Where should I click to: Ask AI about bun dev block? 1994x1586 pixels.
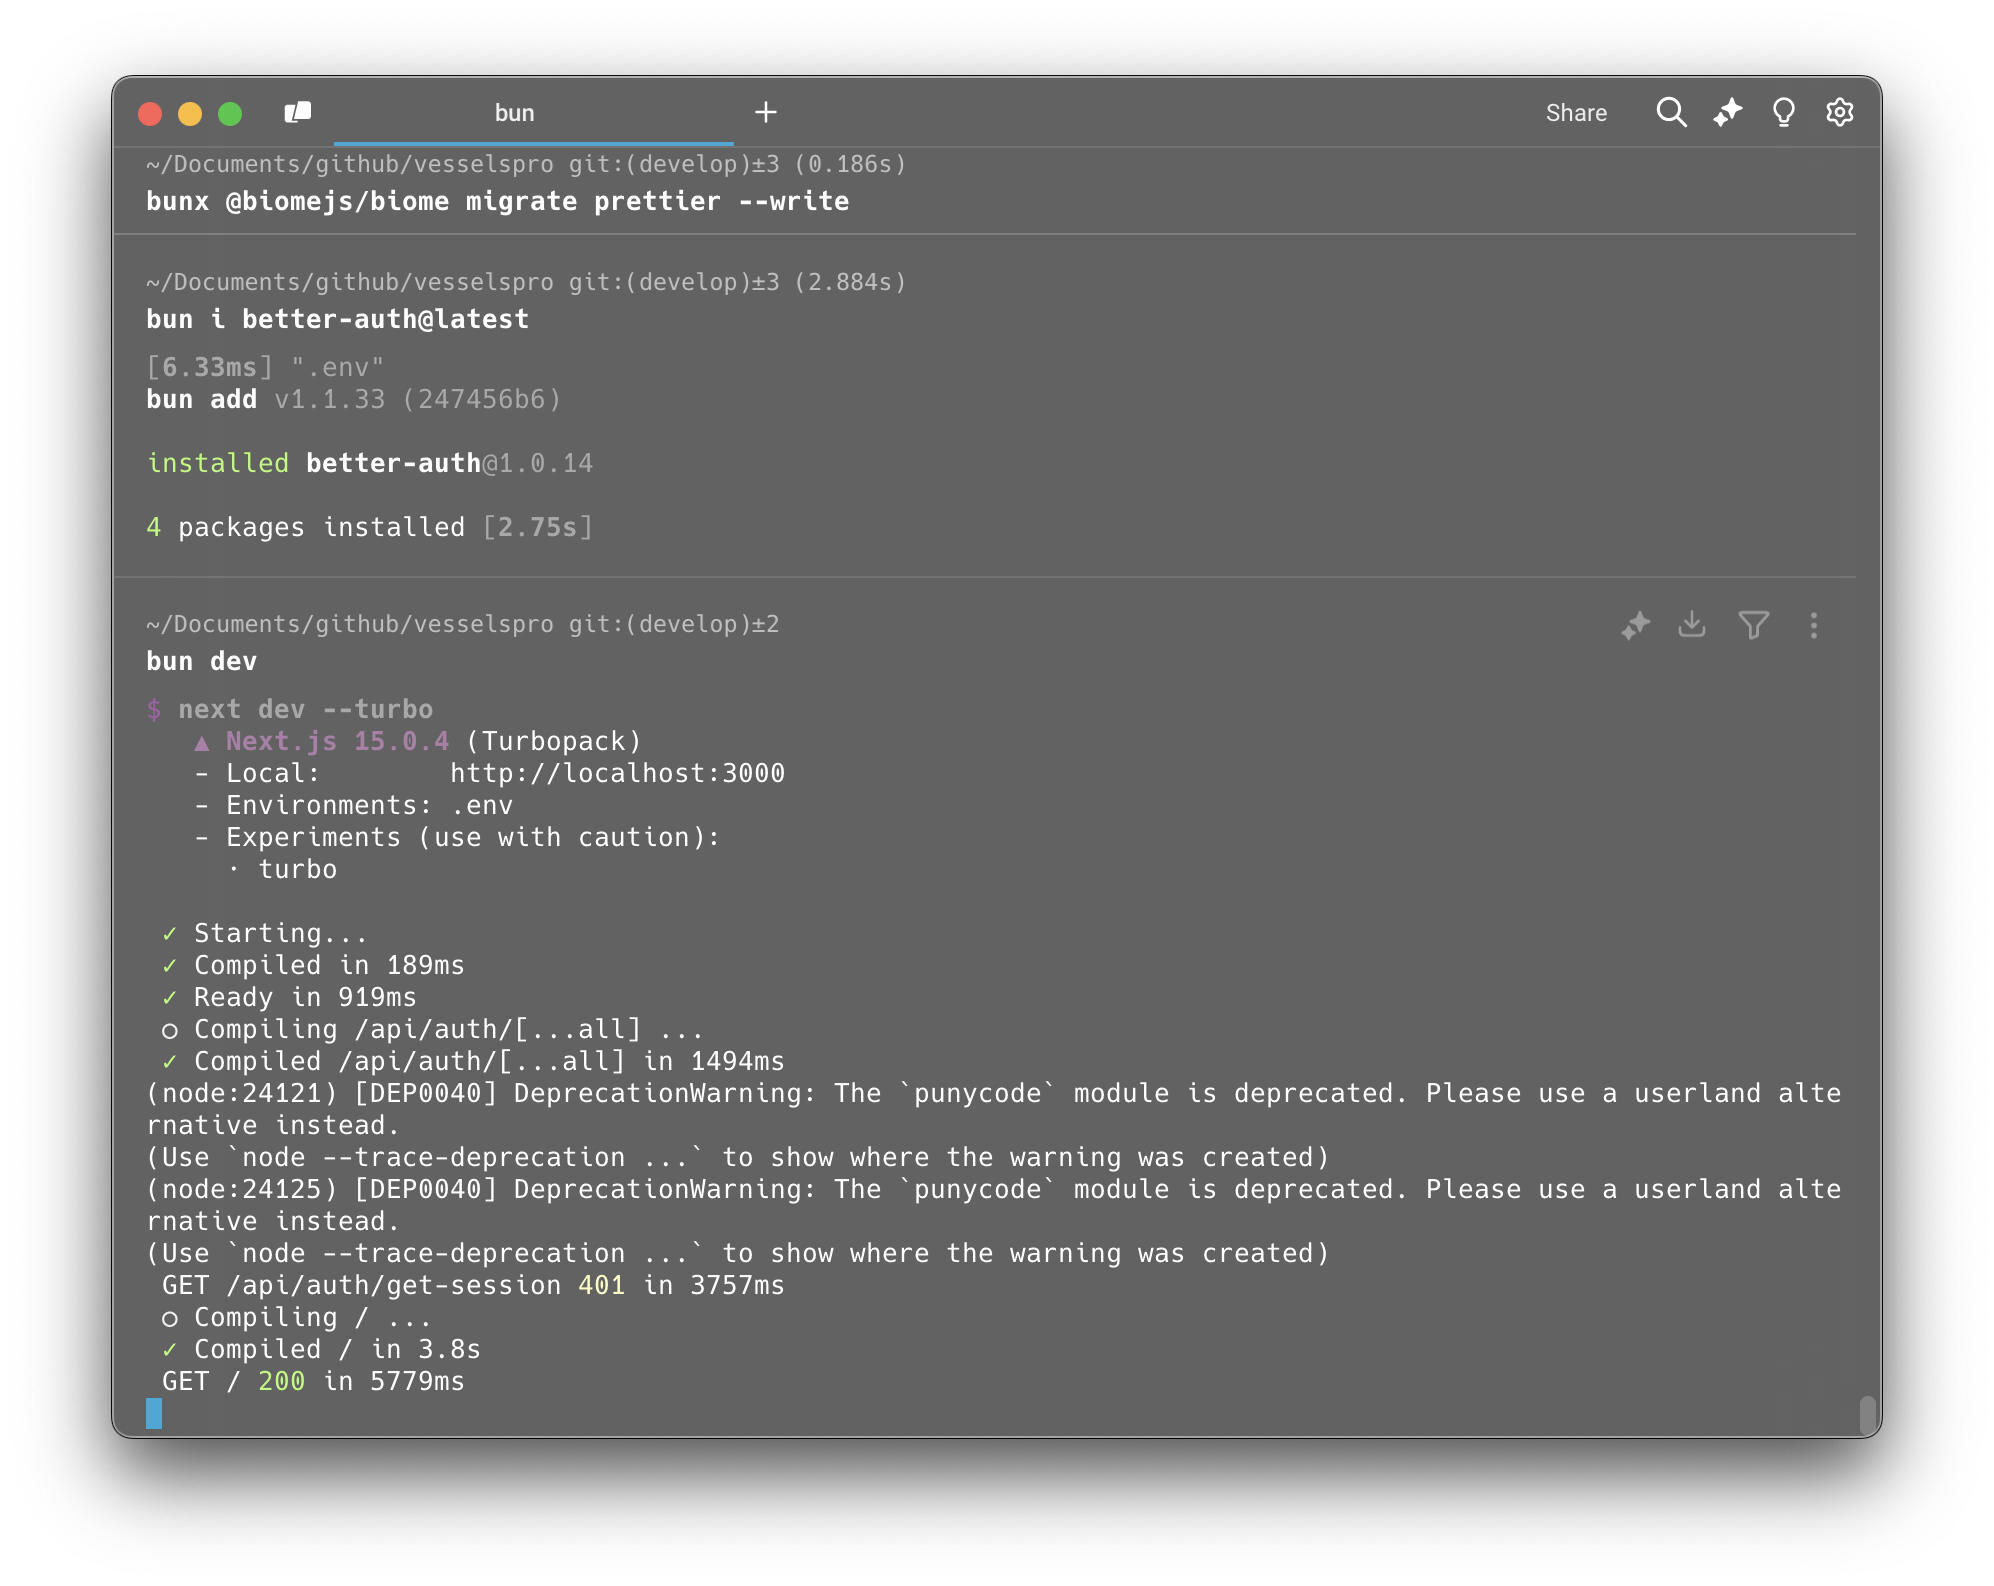(1635, 626)
